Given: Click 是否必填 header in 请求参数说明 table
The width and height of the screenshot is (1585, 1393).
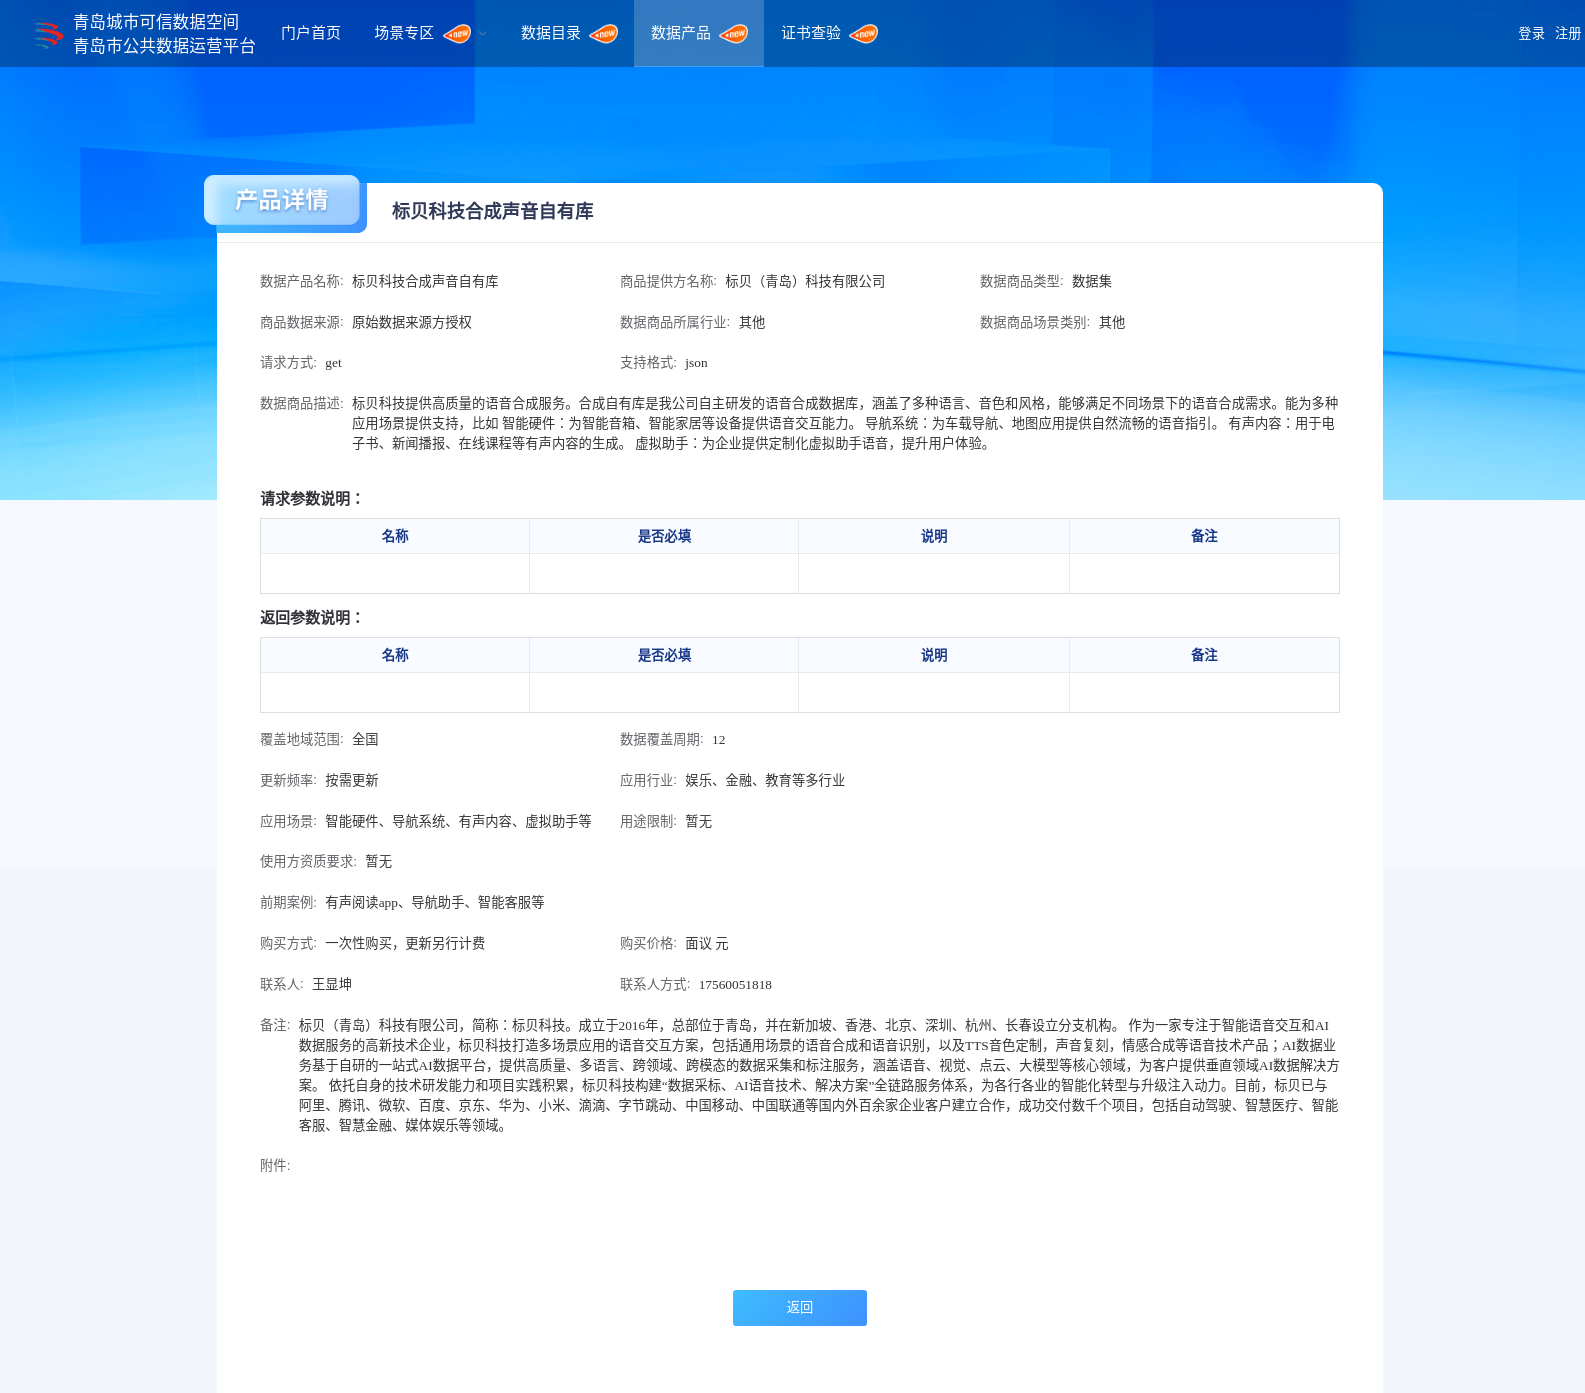Looking at the screenshot, I should coord(664,536).
